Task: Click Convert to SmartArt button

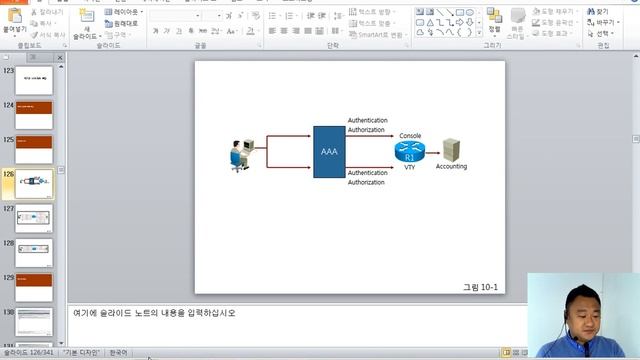Action: tap(378, 35)
